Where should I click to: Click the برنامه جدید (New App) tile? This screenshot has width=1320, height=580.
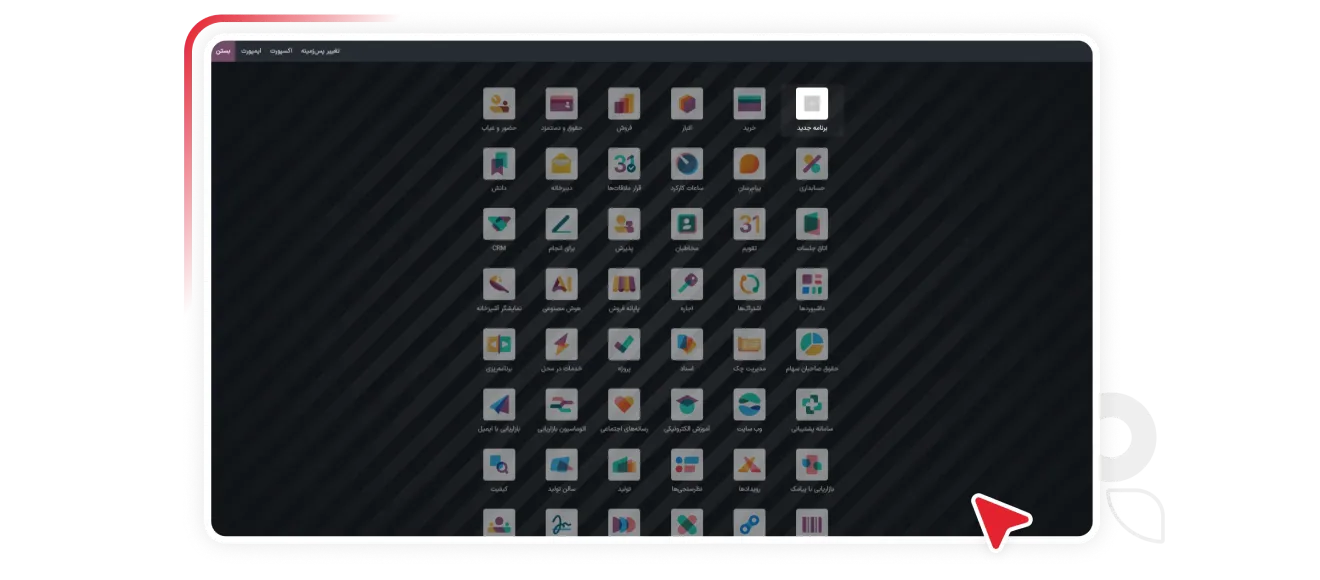click(x=811, y=103)
